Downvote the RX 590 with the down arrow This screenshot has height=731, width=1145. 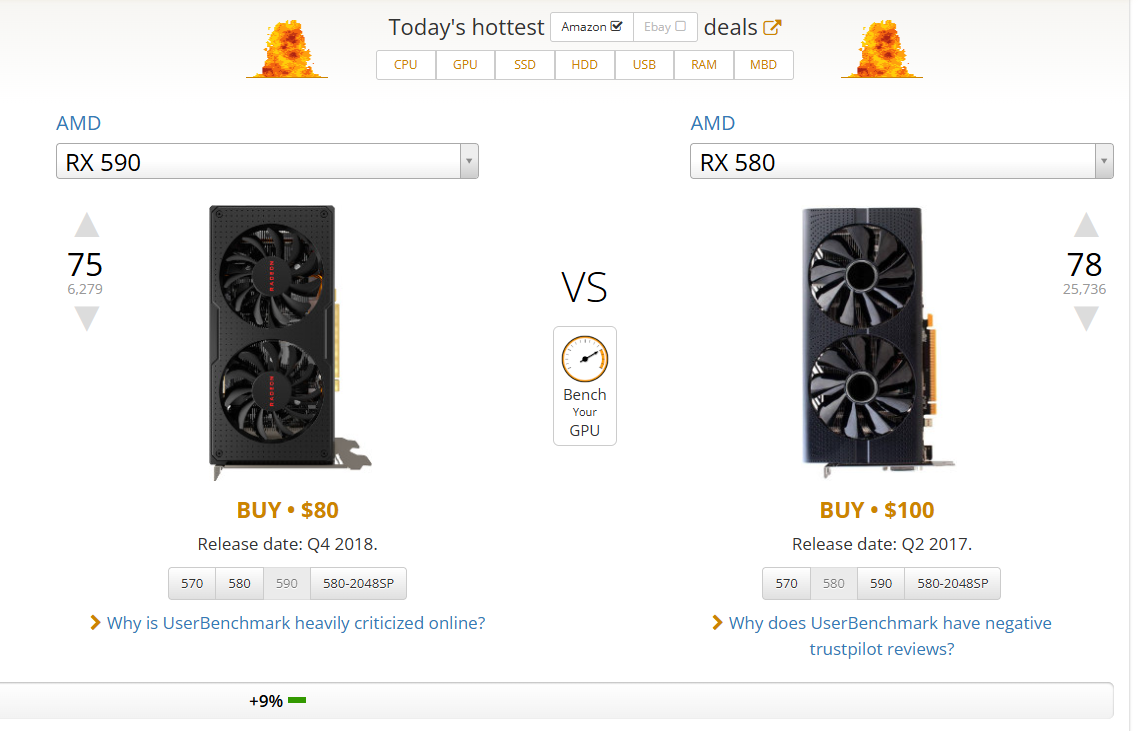tap(87, 319)
